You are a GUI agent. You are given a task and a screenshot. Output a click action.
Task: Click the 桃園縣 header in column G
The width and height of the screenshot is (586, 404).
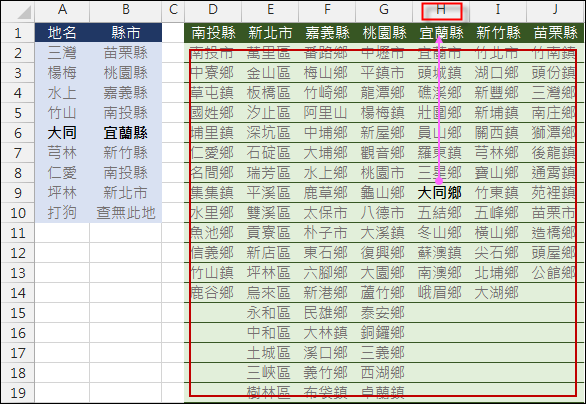pos(384,33)
